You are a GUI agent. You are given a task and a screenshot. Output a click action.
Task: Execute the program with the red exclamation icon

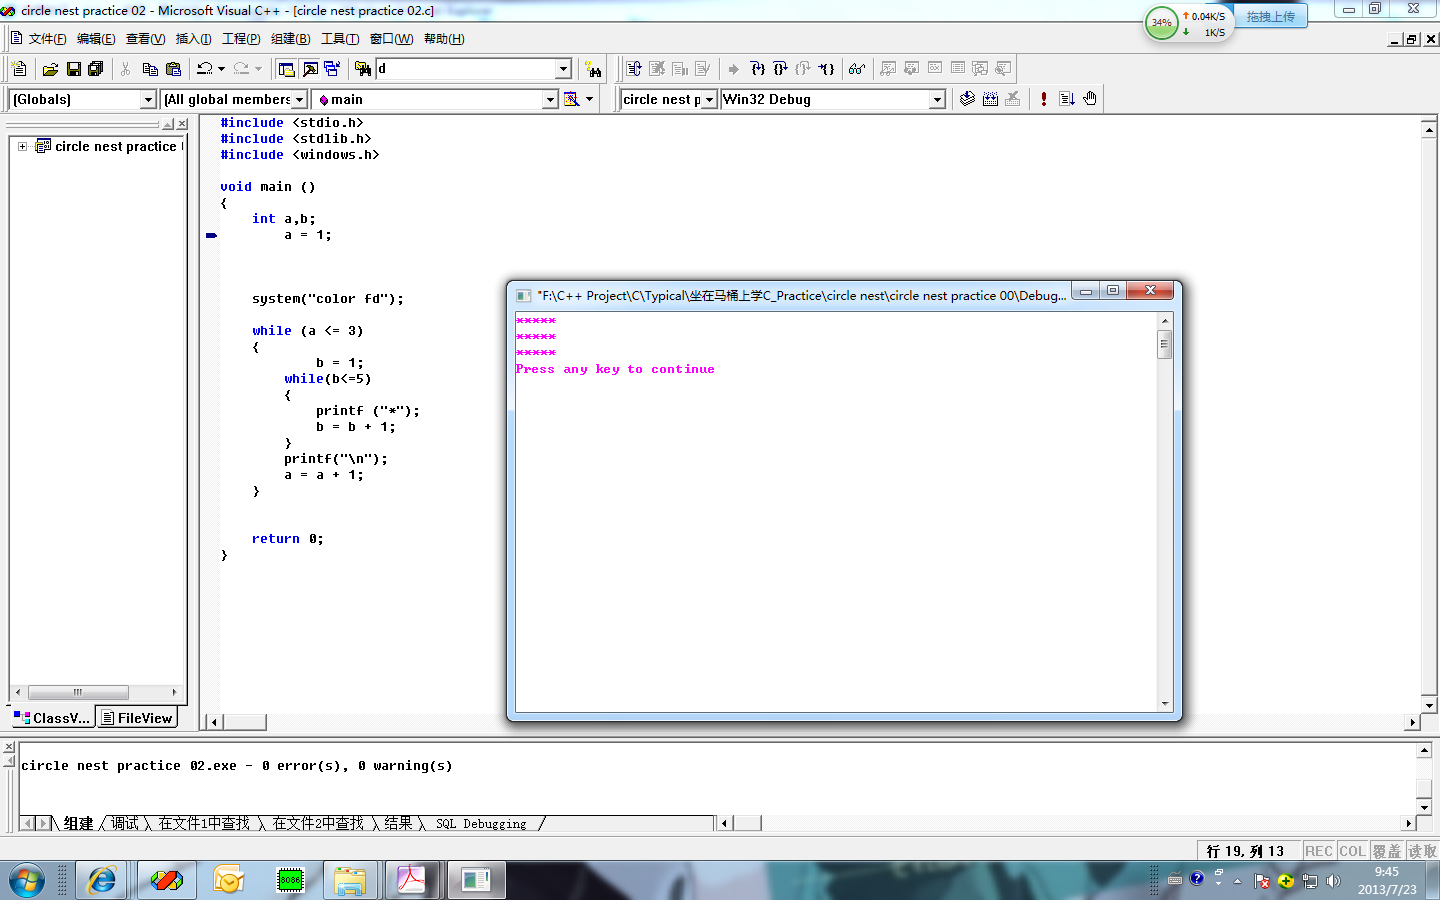(x=1044, y=99)
